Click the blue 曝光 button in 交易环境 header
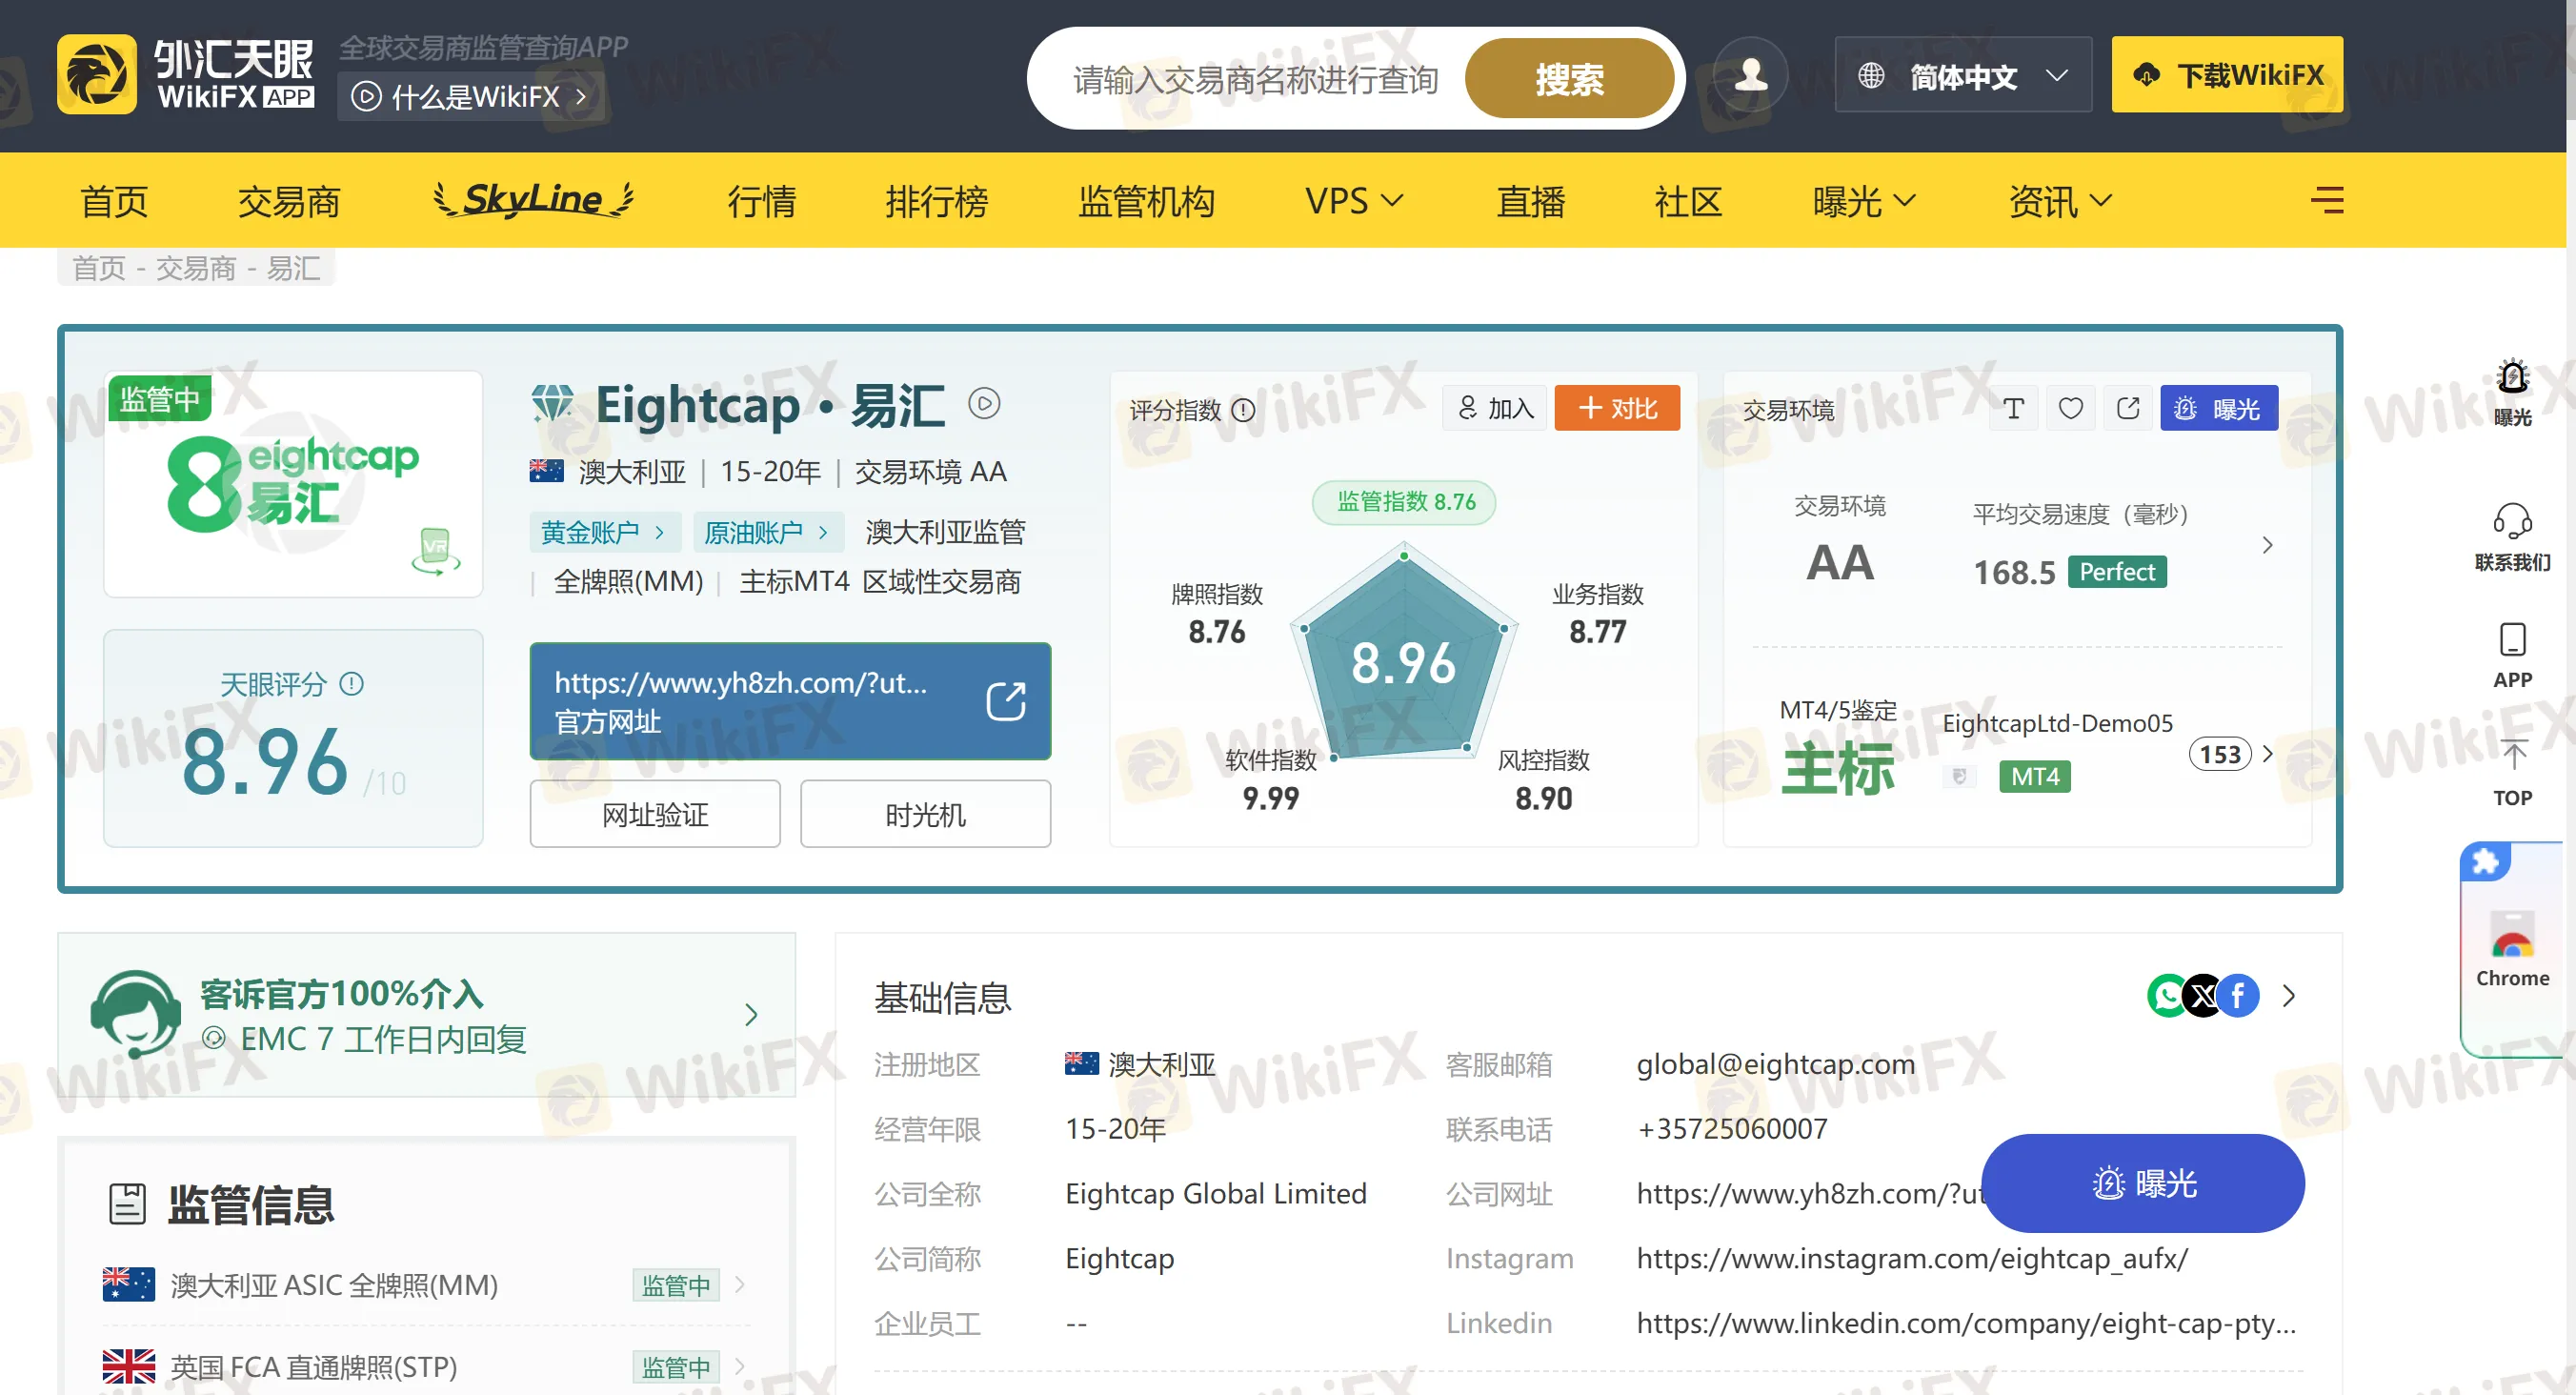 2219,408
